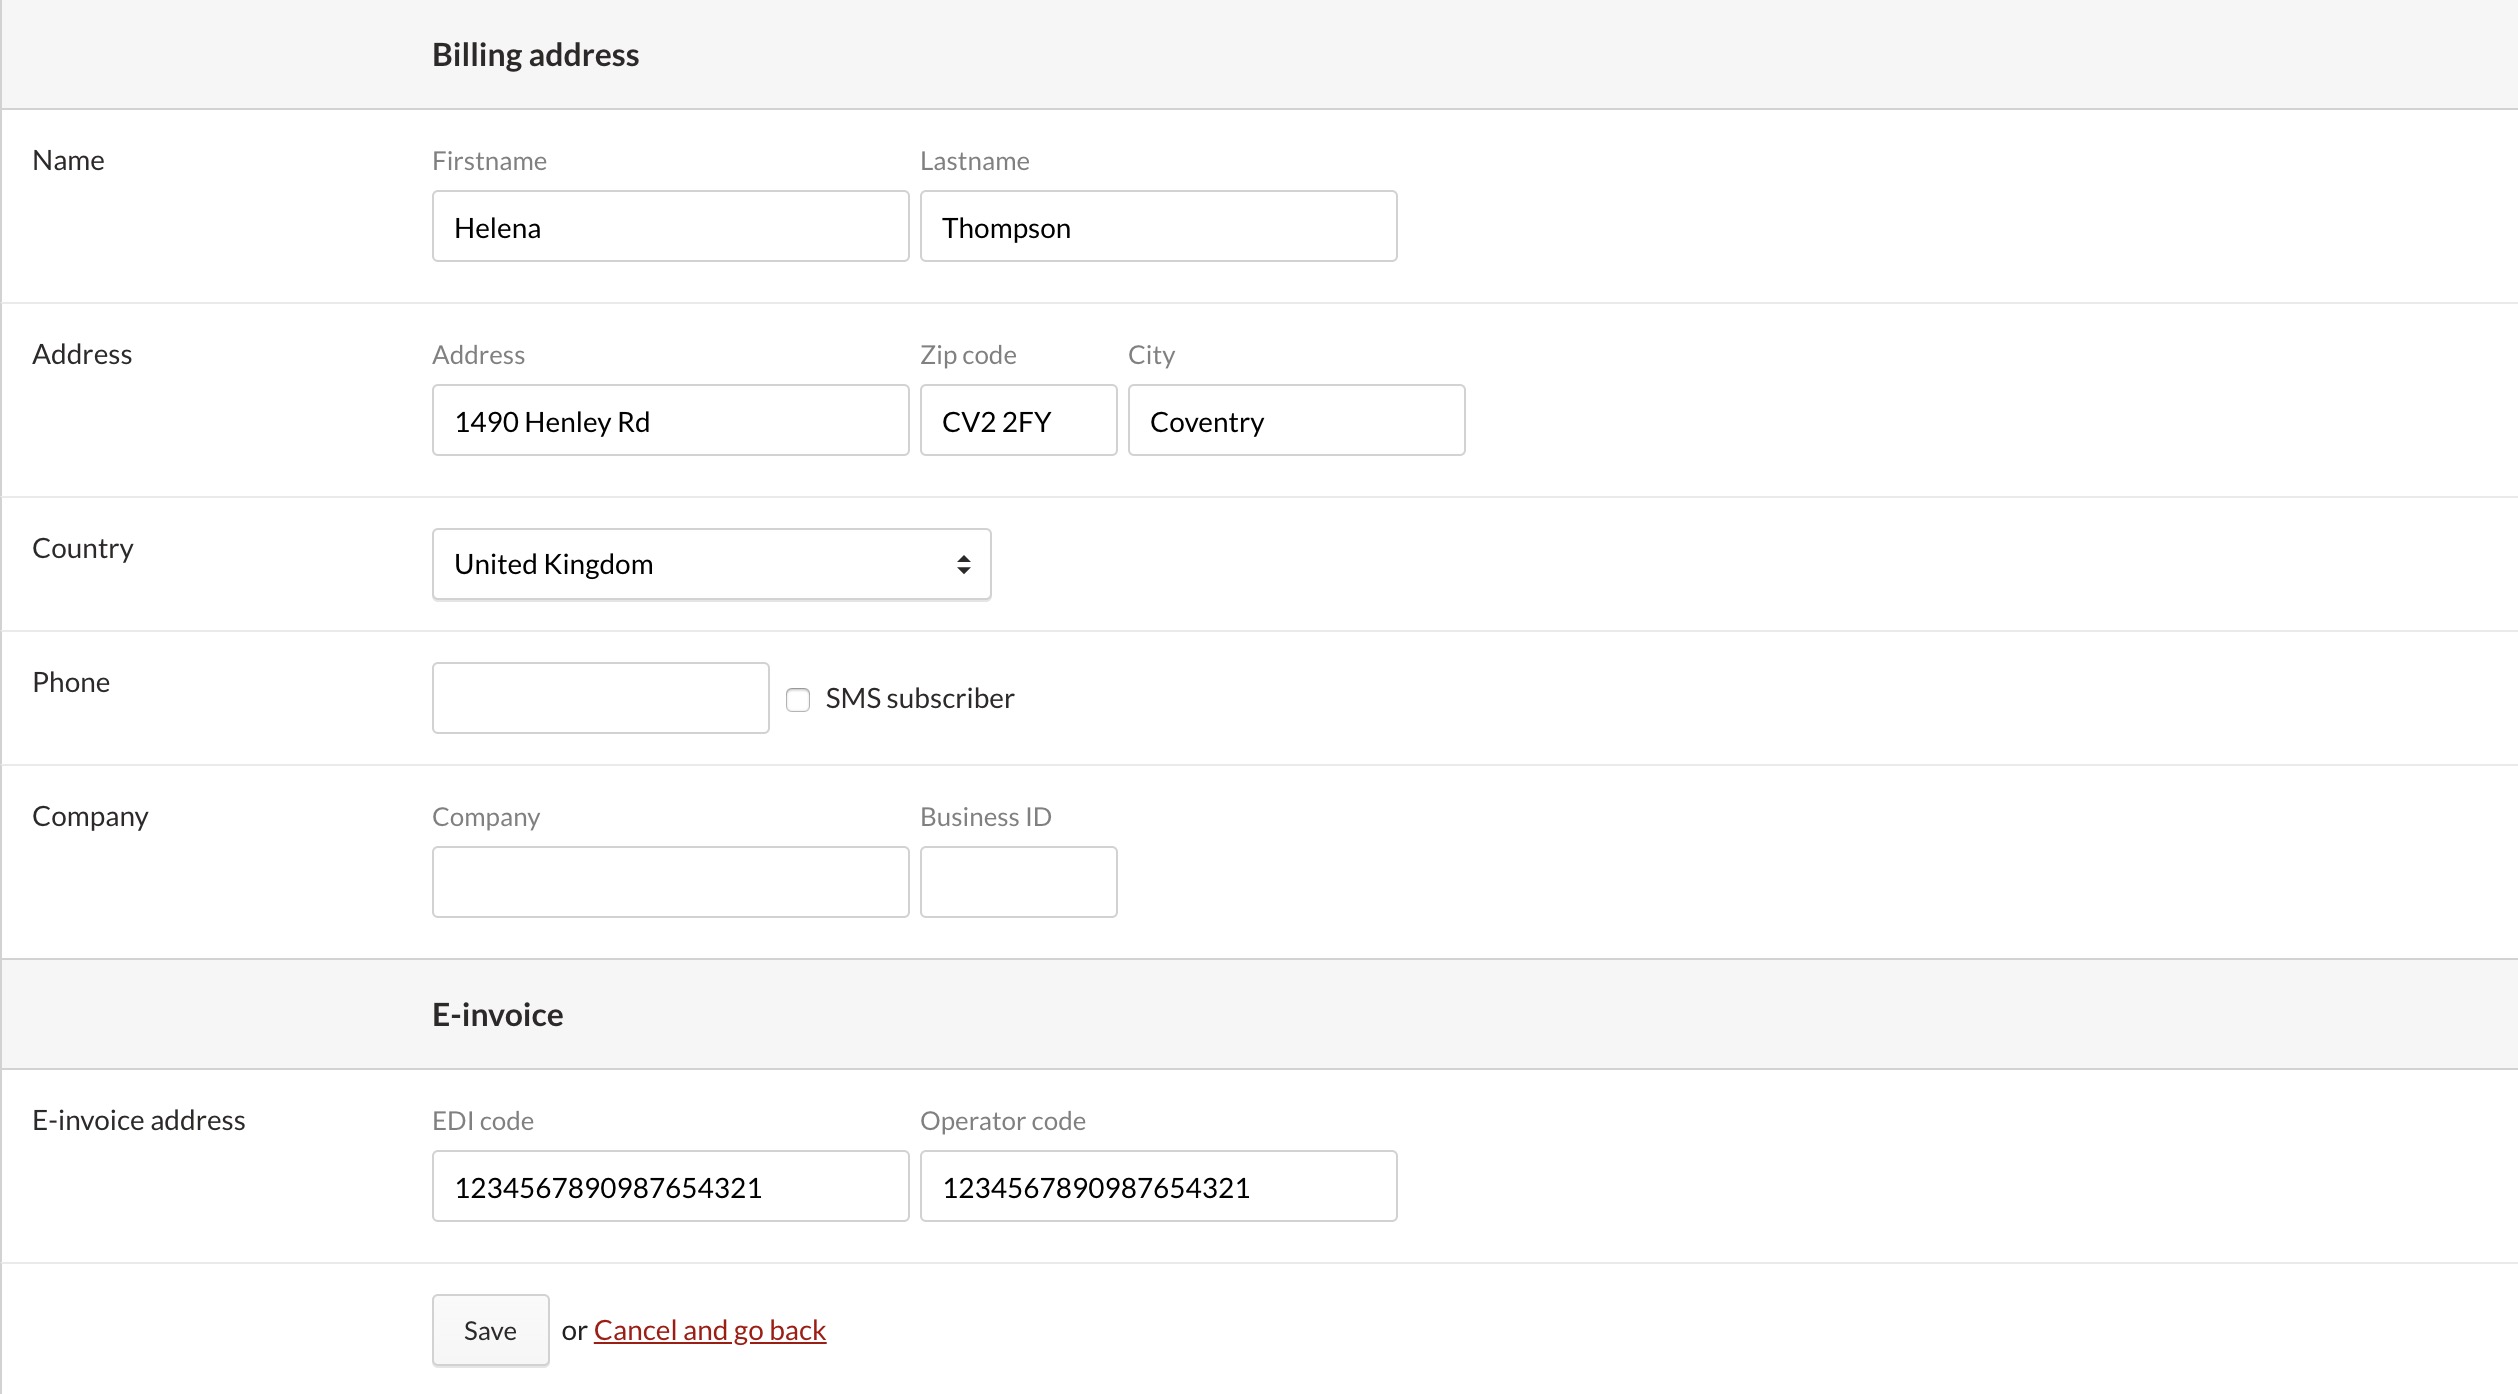The image size is (2518, 1394).
Task: Click the EDI code input field
Action: click(670, 1186)
